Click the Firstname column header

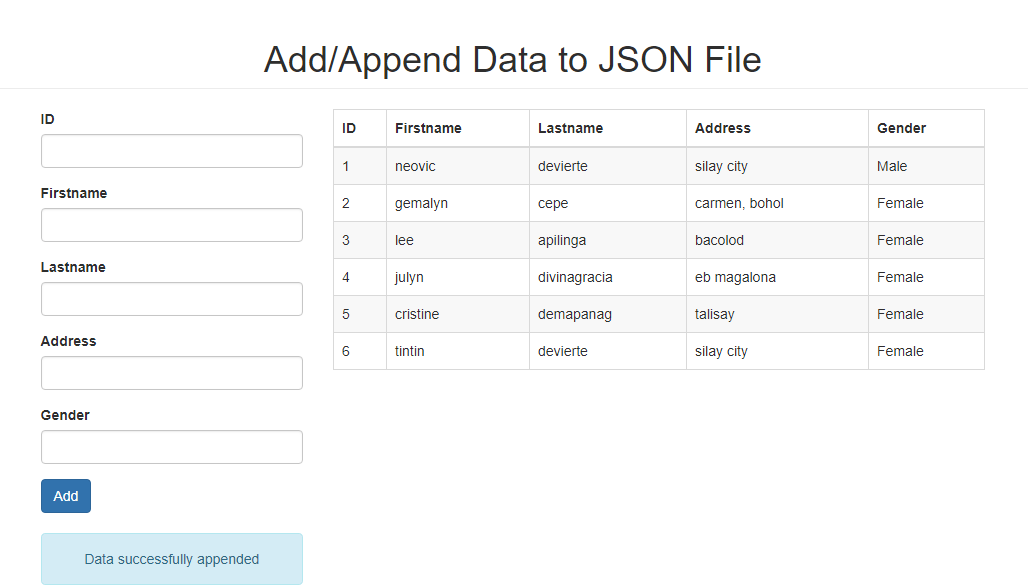(426, 128)
